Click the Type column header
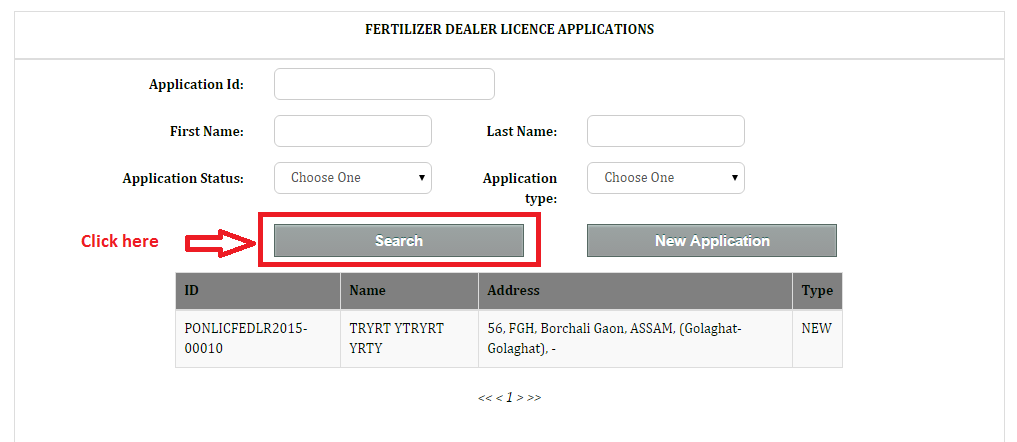Image resolution: width=1017 pixels, height=442 pixels. pos(817,291)
